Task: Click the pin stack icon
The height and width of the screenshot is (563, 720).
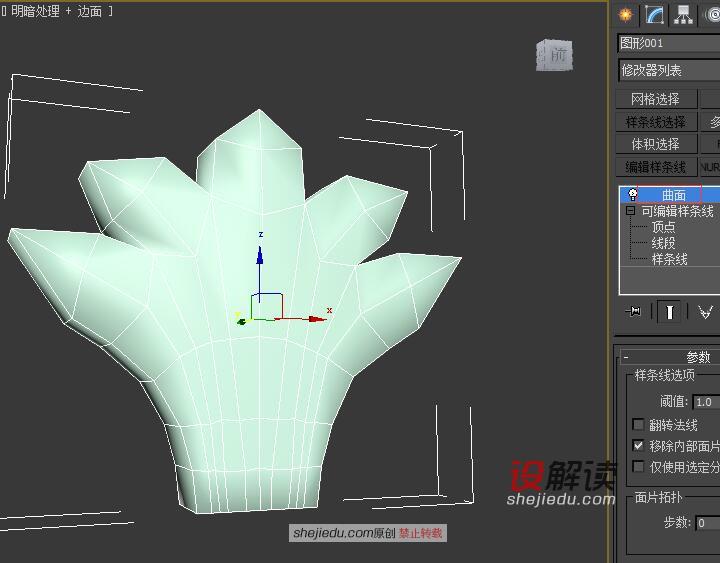Action: pos(633,312)
